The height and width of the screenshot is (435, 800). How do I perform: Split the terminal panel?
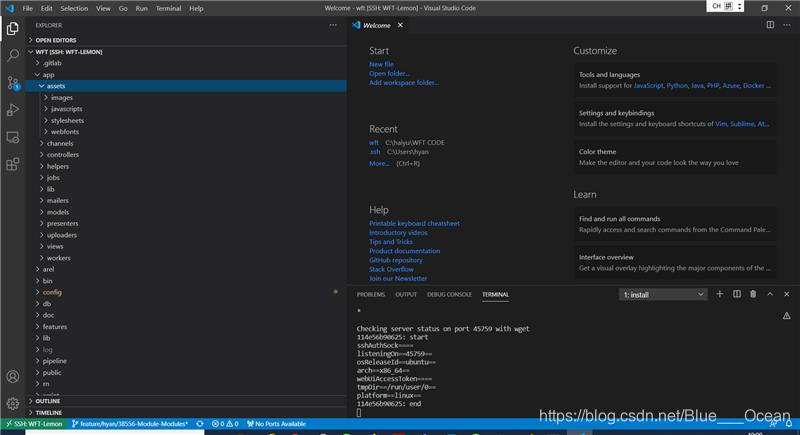click(737, 294)
